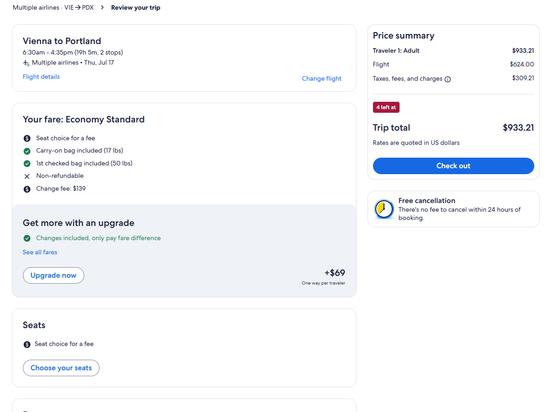Click the green check beside Carry-on bag included
Viewport: 559px width, 412px height.
tap(27, 151)
